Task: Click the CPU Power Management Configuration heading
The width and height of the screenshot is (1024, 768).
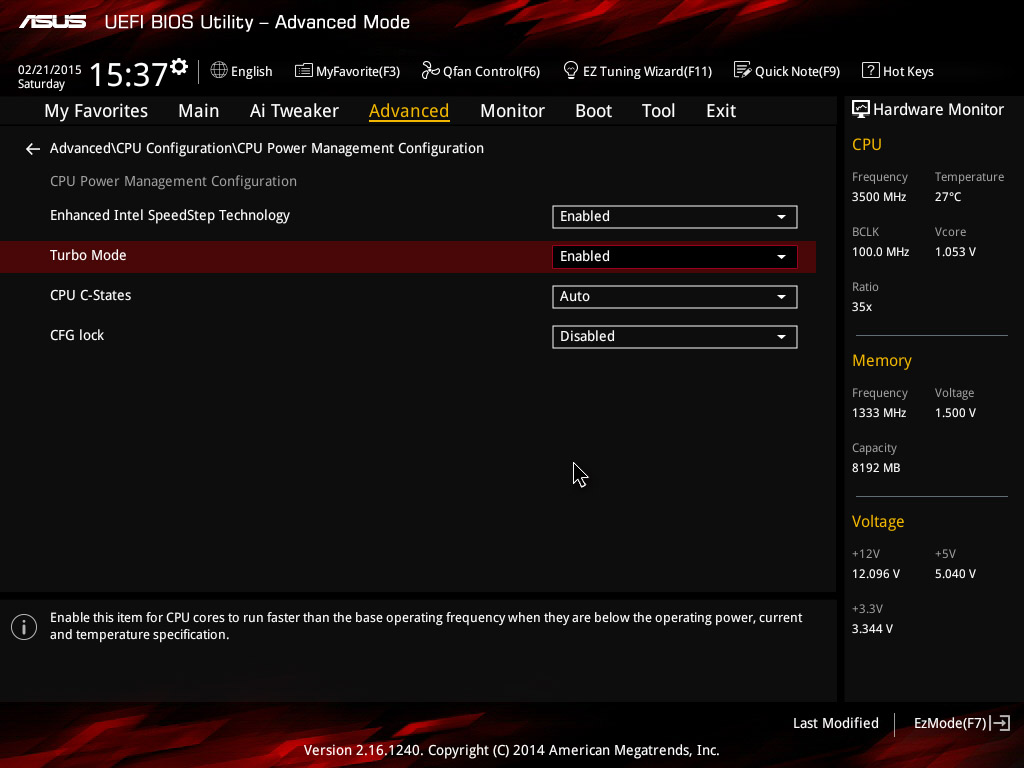Action: 173,182
